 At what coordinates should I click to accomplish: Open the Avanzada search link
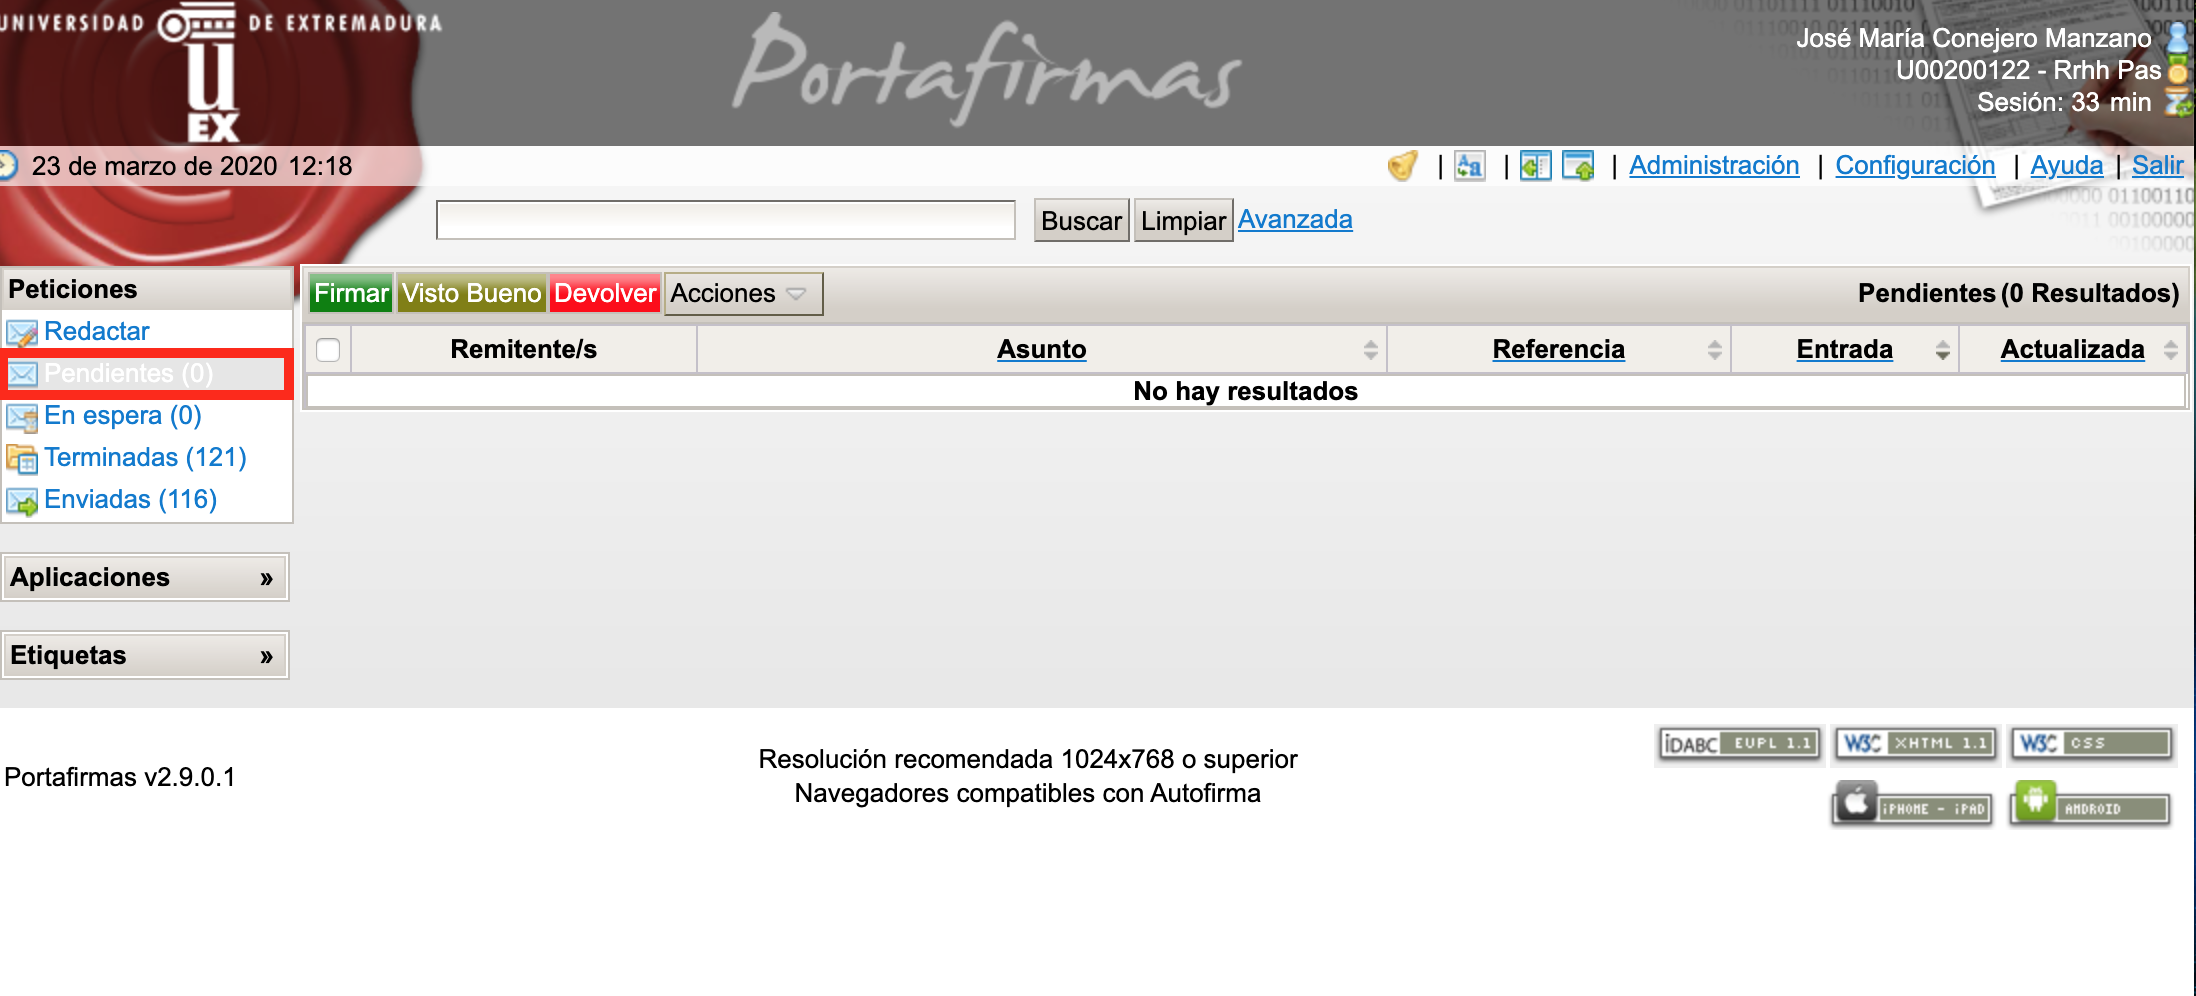coord(1294,220)
